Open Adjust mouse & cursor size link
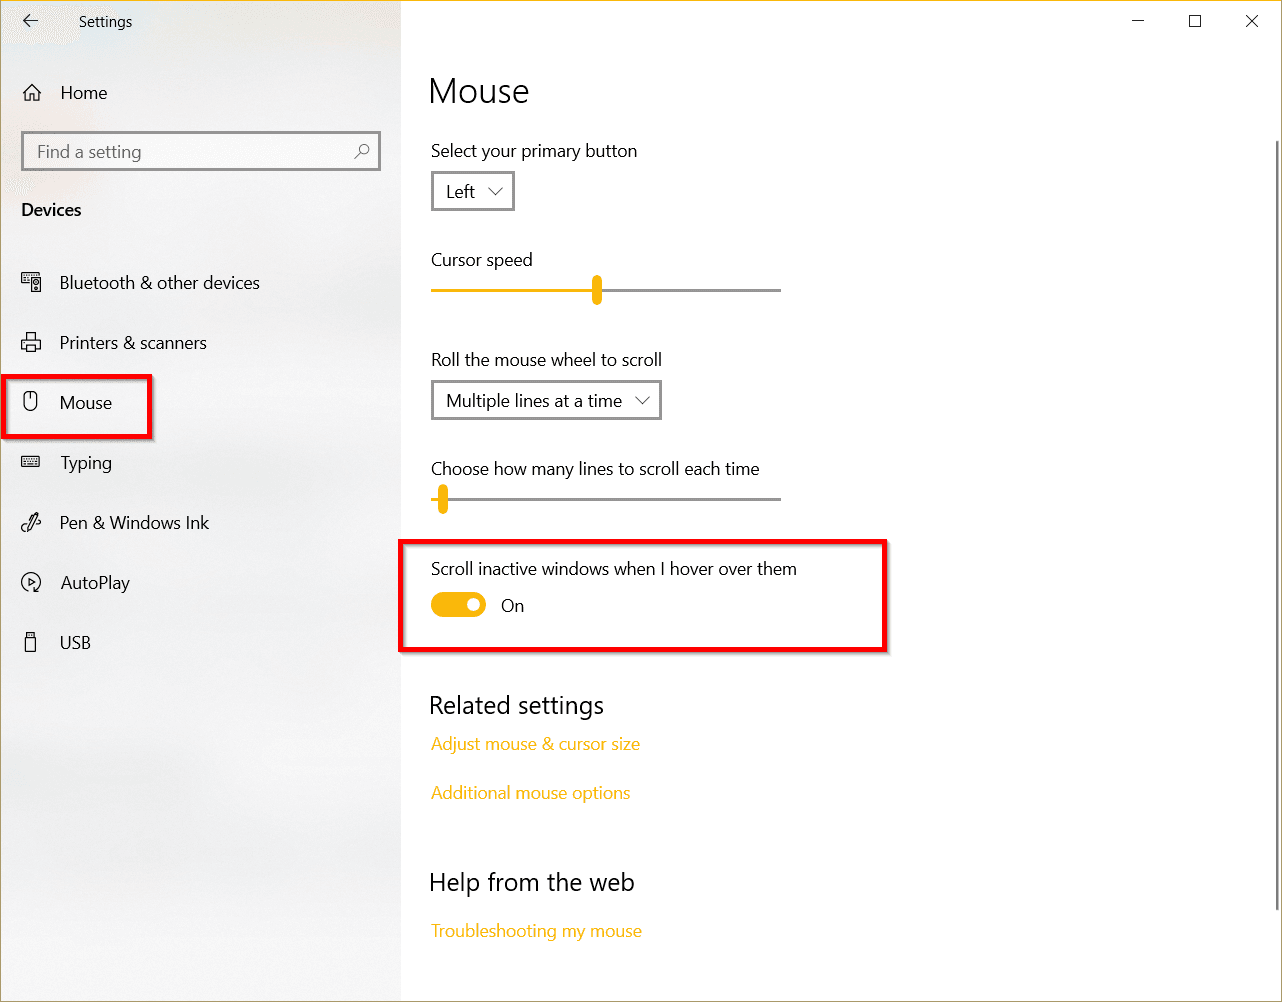Screen dimensions: 1282x1002 click(535, 744)
